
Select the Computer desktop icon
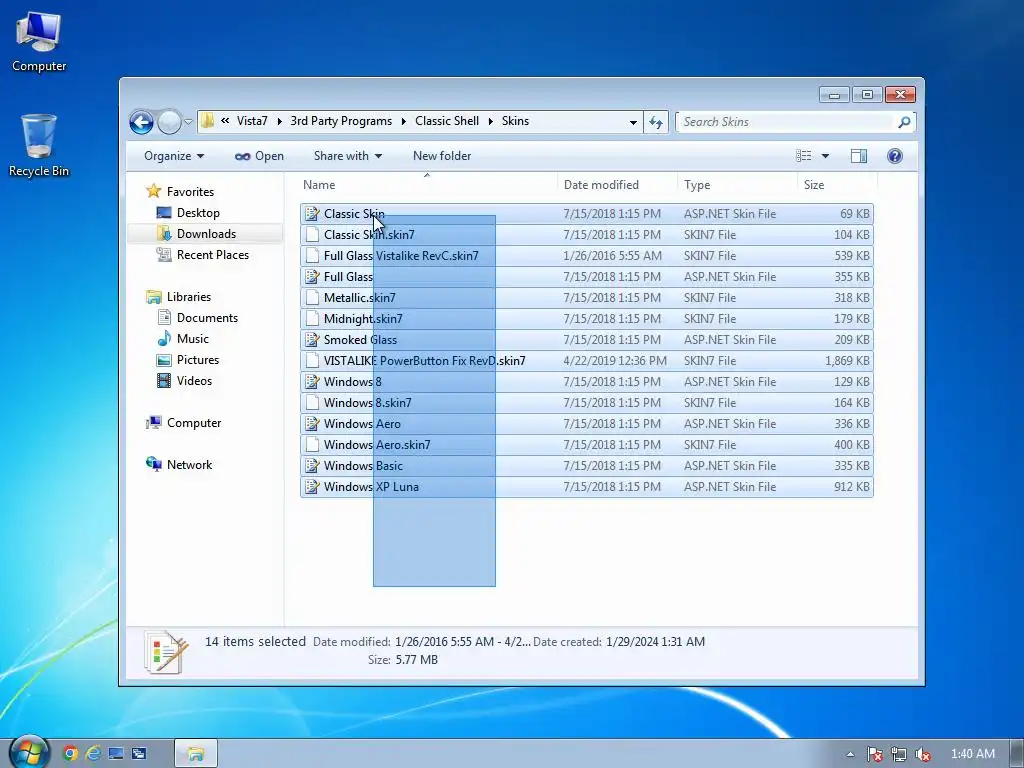(x=39, y=42)
